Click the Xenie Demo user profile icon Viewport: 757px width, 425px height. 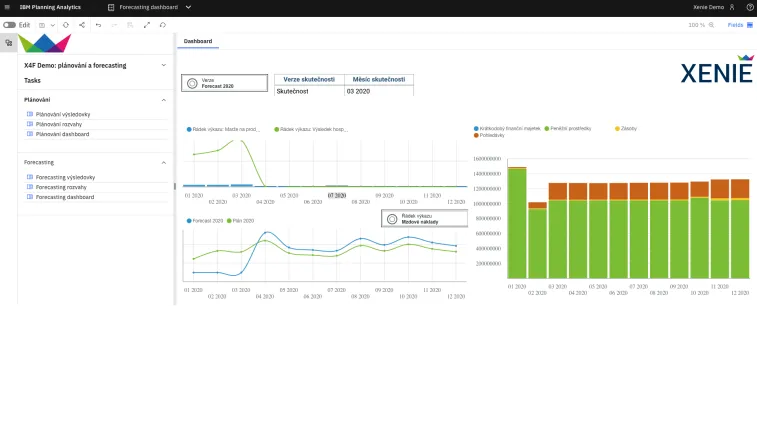(x=732, y=7)
